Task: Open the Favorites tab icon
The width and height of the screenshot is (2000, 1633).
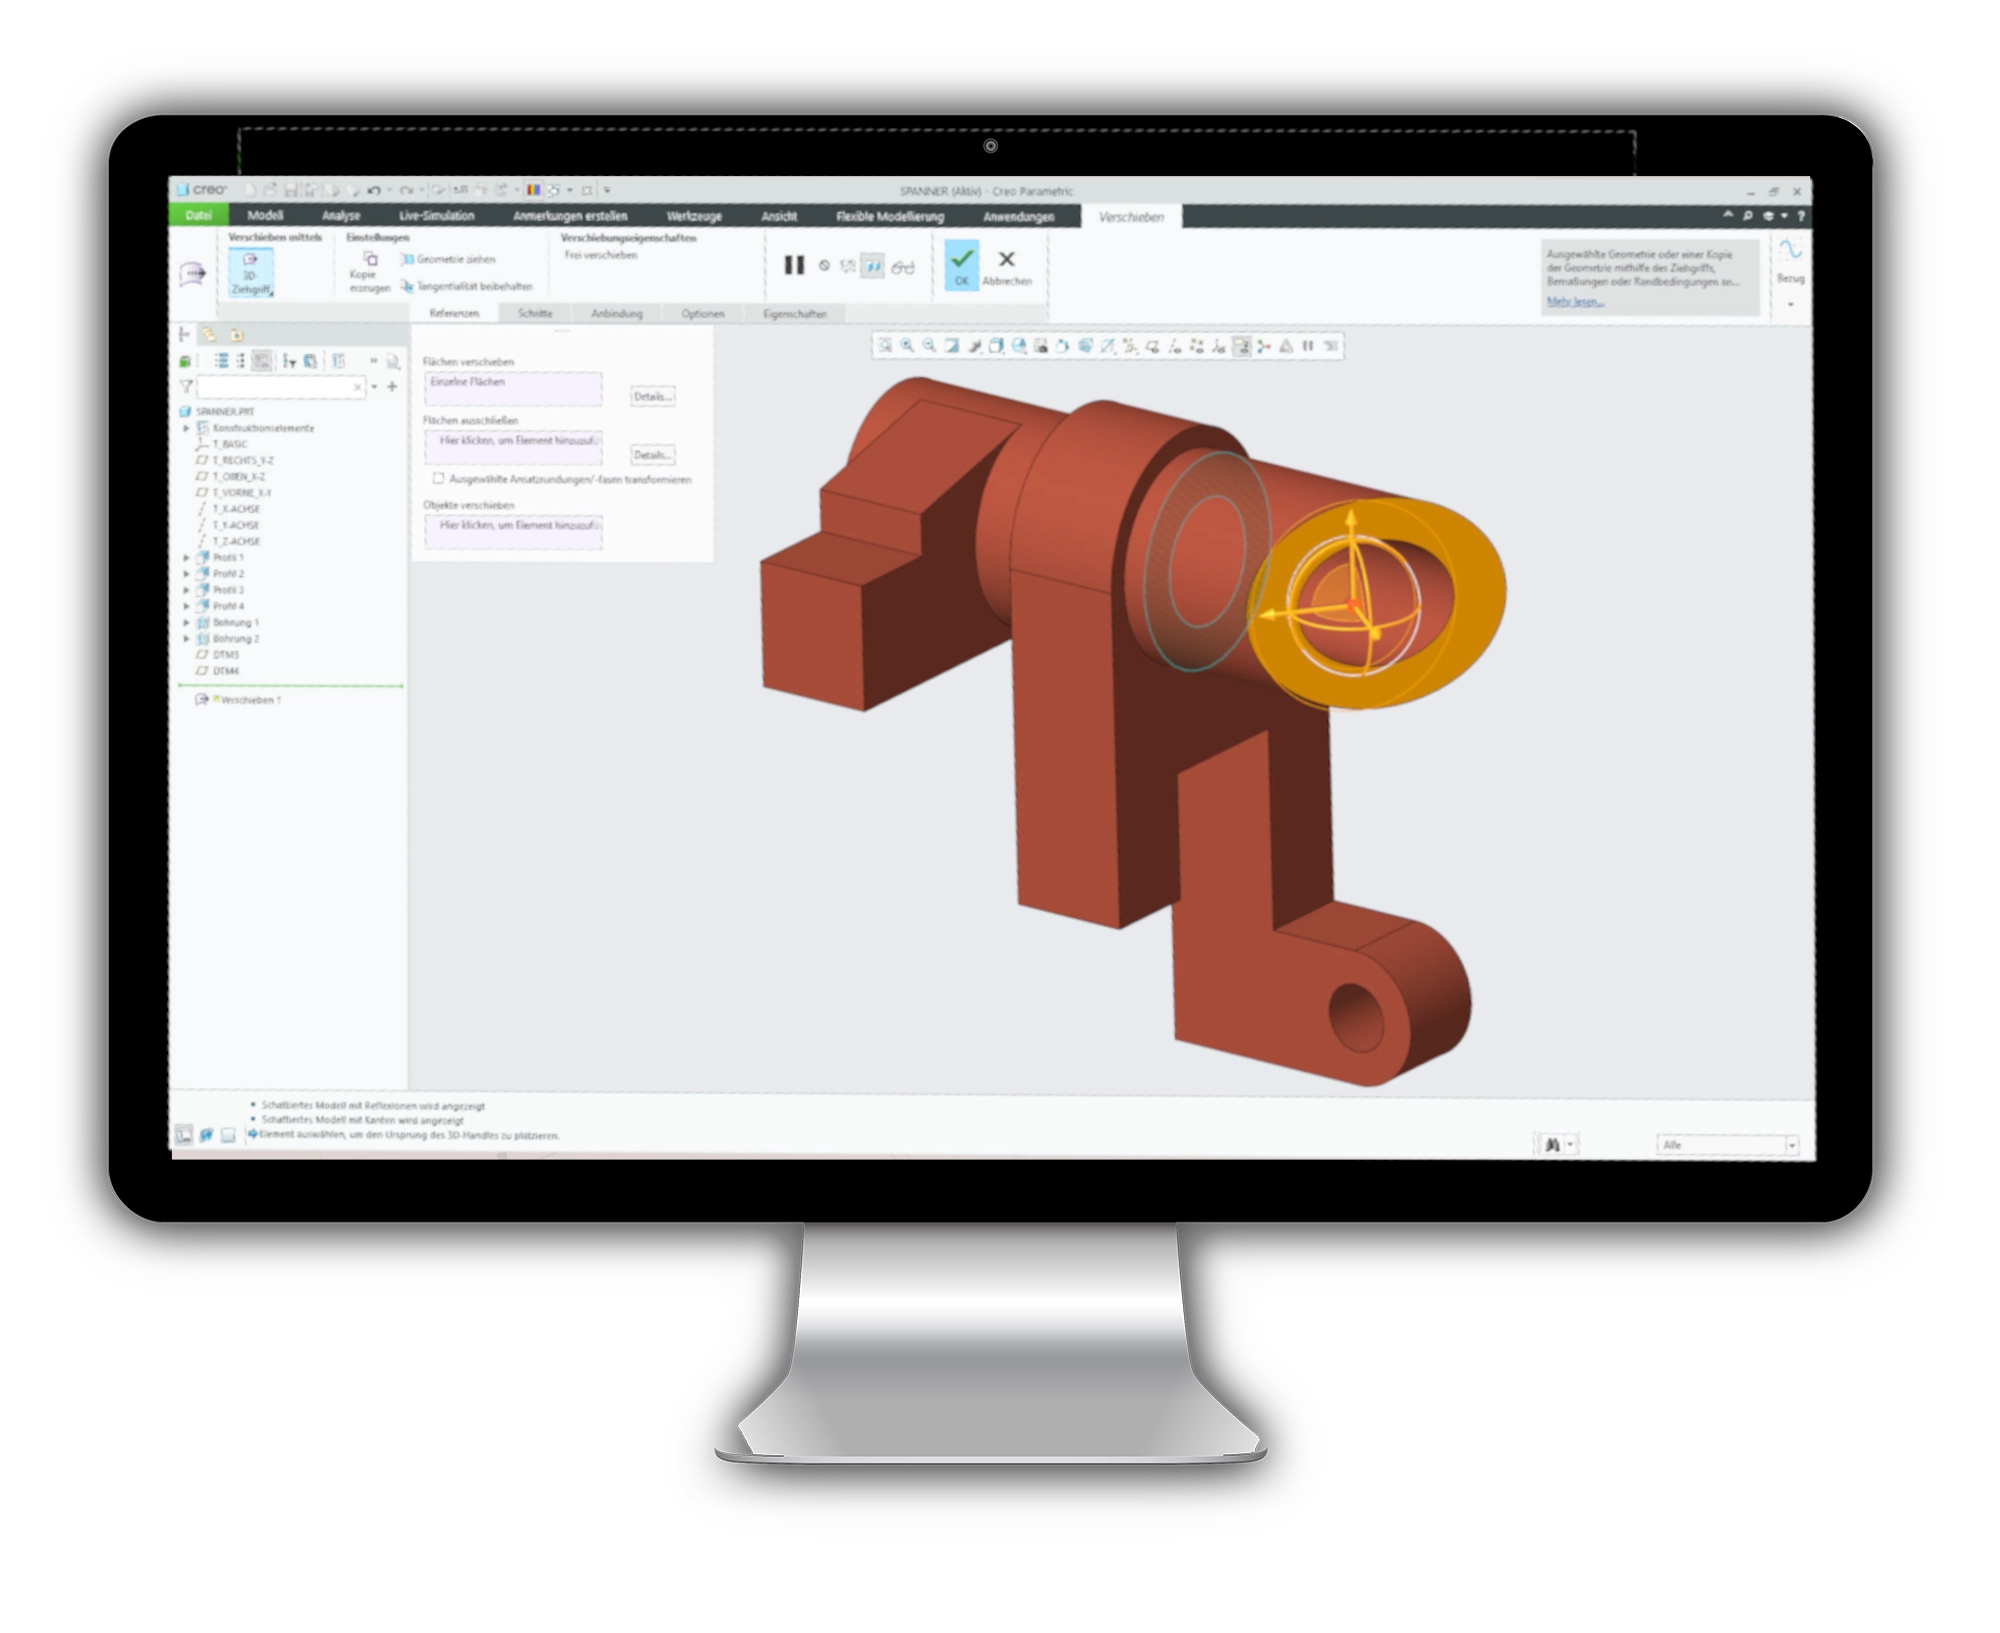Action: tap(237, 335)
